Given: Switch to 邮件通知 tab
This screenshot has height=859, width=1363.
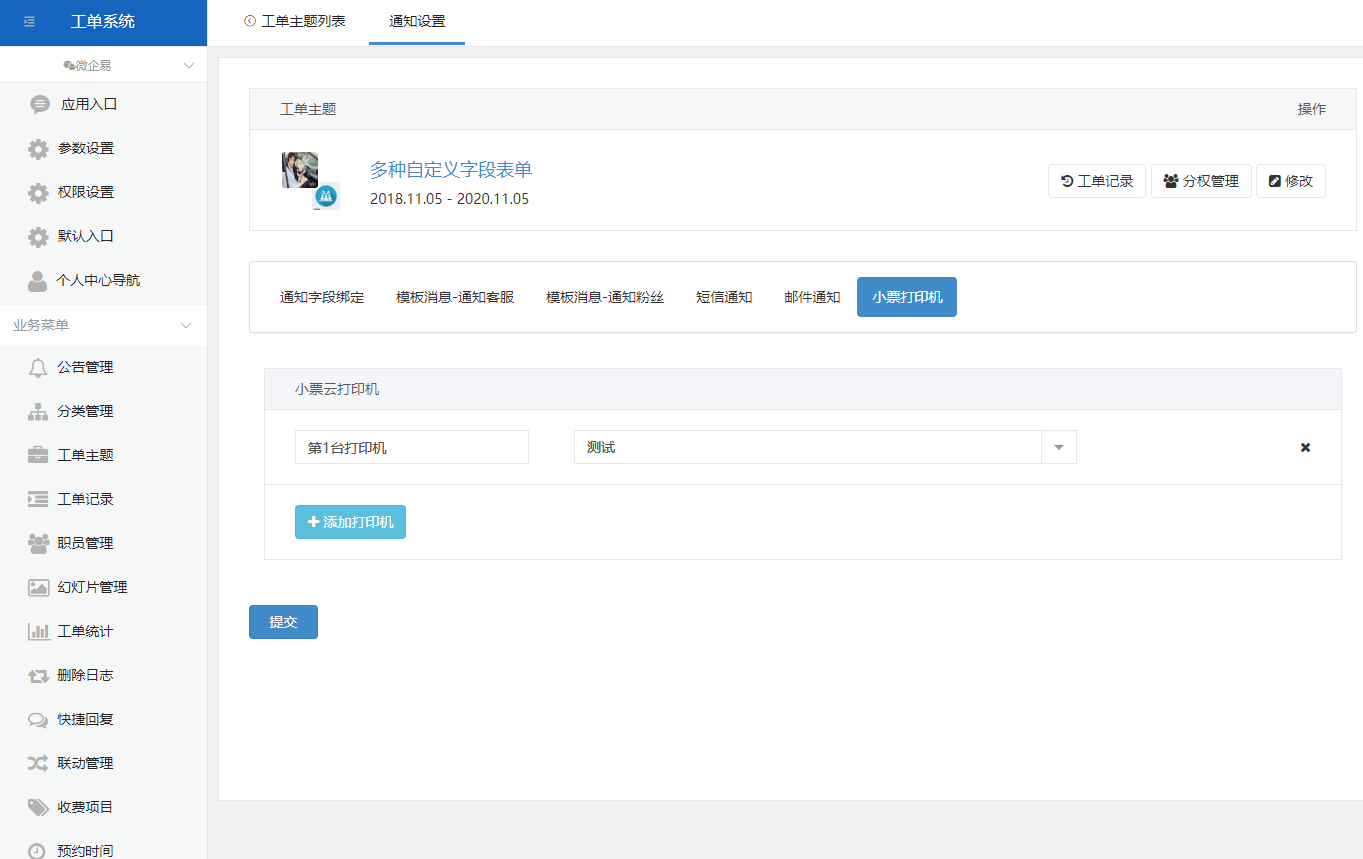Looking at the screenshot, I should point(812,297).
